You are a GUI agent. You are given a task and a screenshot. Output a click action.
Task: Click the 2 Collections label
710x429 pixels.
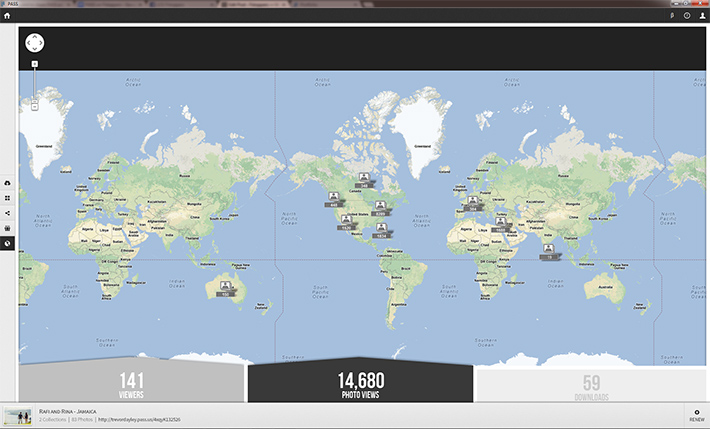(x=53, y=419)
